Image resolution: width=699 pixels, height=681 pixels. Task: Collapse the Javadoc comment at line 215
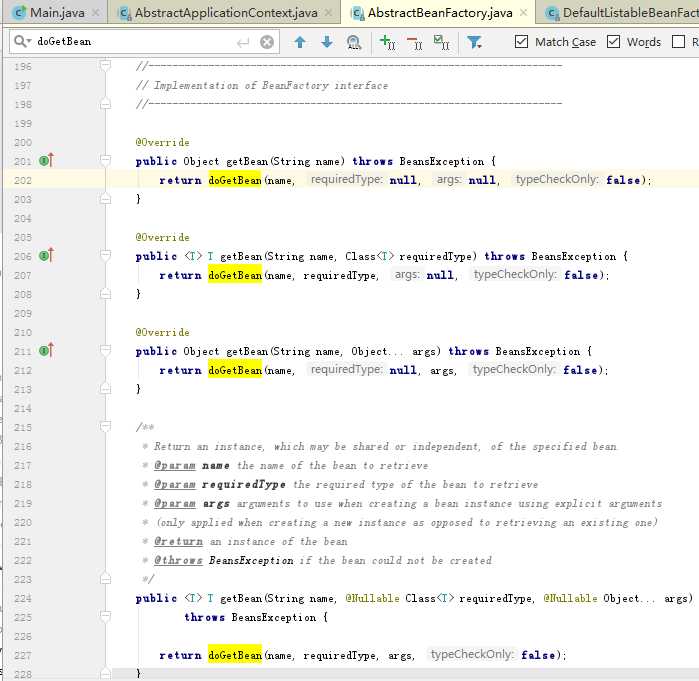(105, 427)
